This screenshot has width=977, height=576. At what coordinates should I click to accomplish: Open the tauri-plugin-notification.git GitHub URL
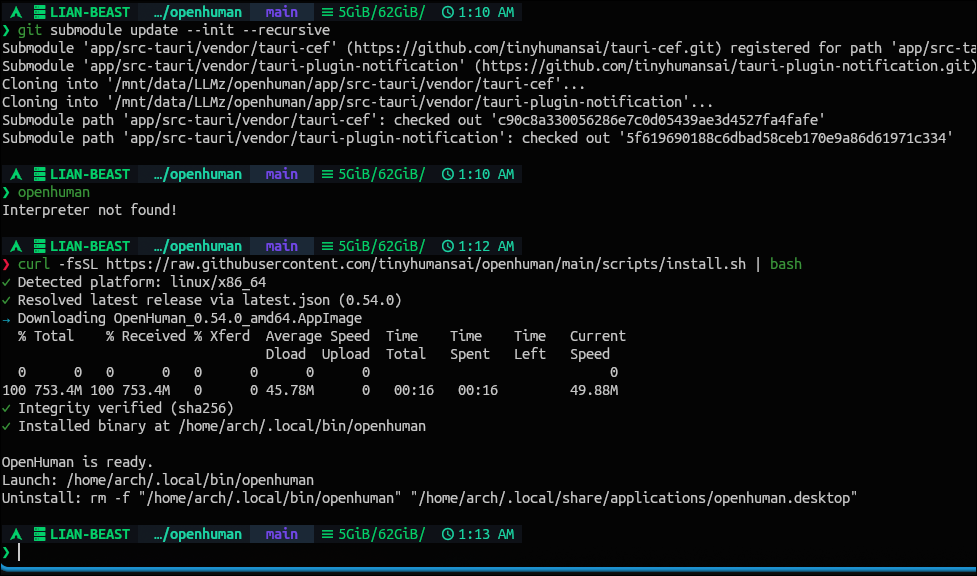tap(725, 66)
